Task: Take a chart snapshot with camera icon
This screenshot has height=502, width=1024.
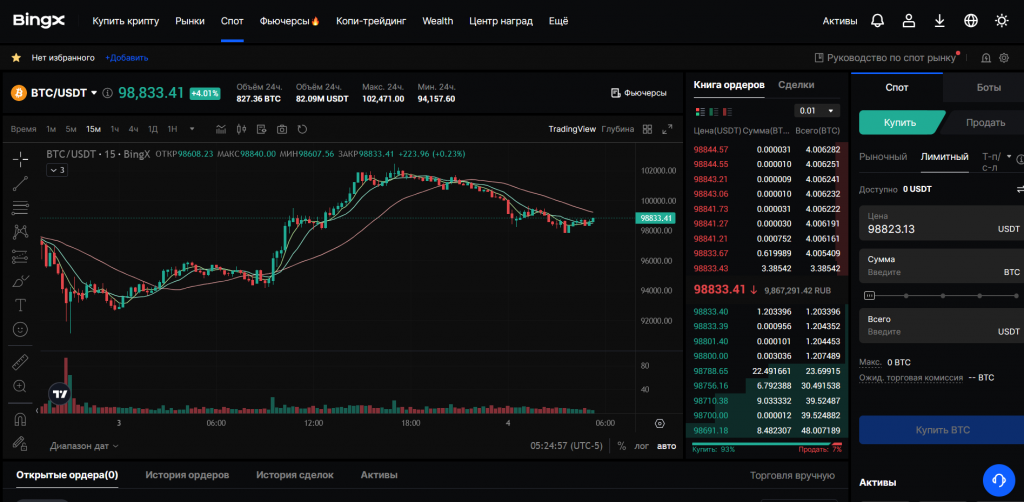Action: coord(281,129)
